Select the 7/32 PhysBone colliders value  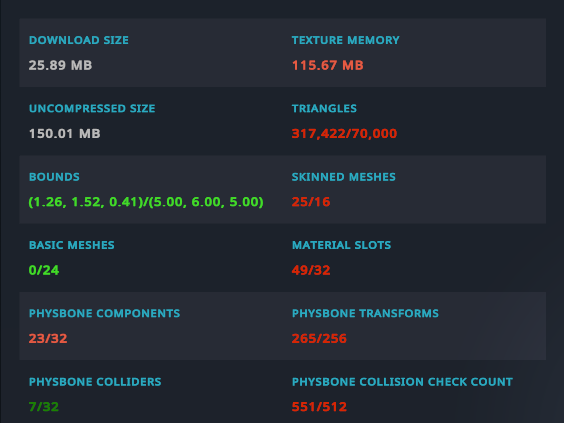point(44,407)
